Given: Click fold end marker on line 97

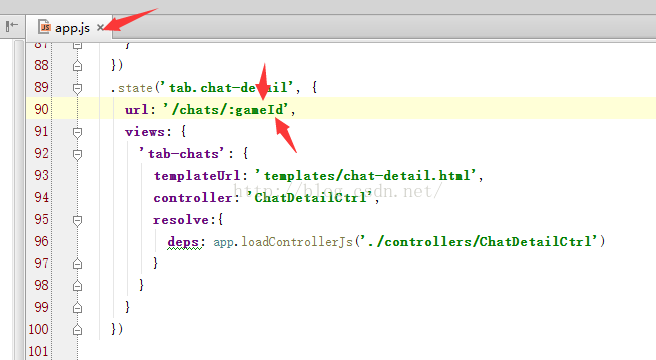Looking at the screenshot, I should [77, 264].
